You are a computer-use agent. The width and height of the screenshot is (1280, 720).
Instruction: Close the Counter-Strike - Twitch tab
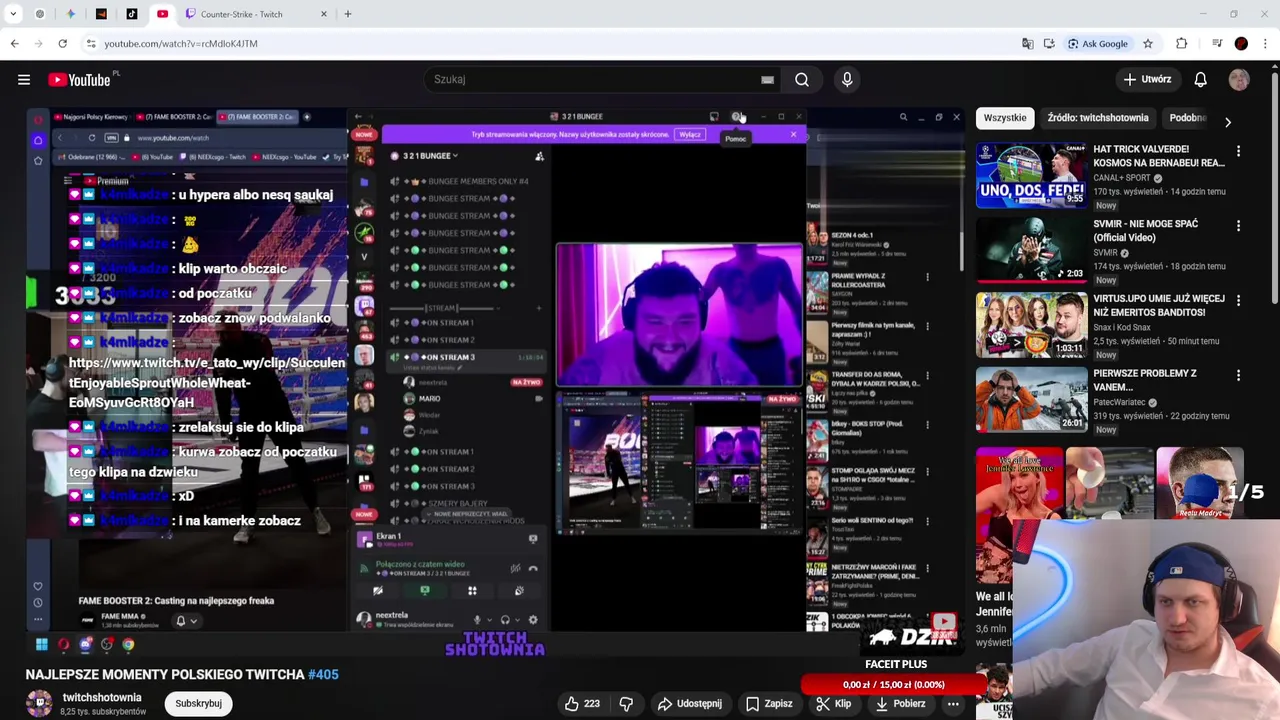323,14
